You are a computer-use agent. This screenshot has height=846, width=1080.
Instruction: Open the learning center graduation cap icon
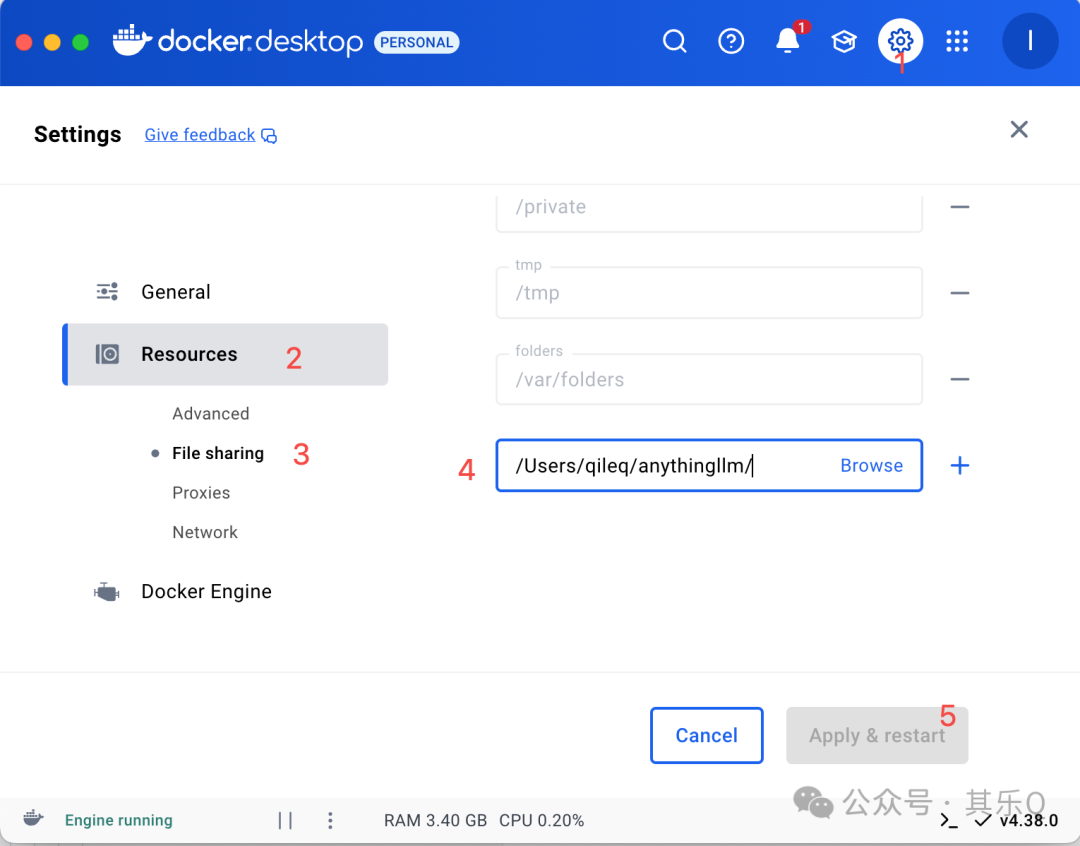pyautogui.click(x=843, y=41)
